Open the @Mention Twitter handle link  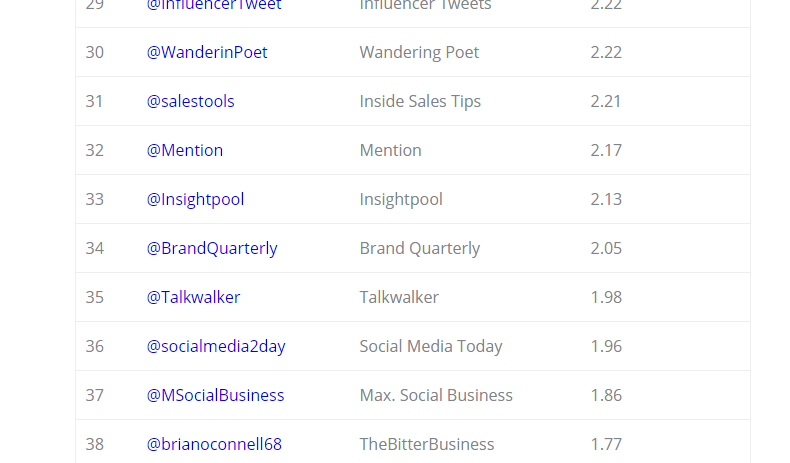185,150
